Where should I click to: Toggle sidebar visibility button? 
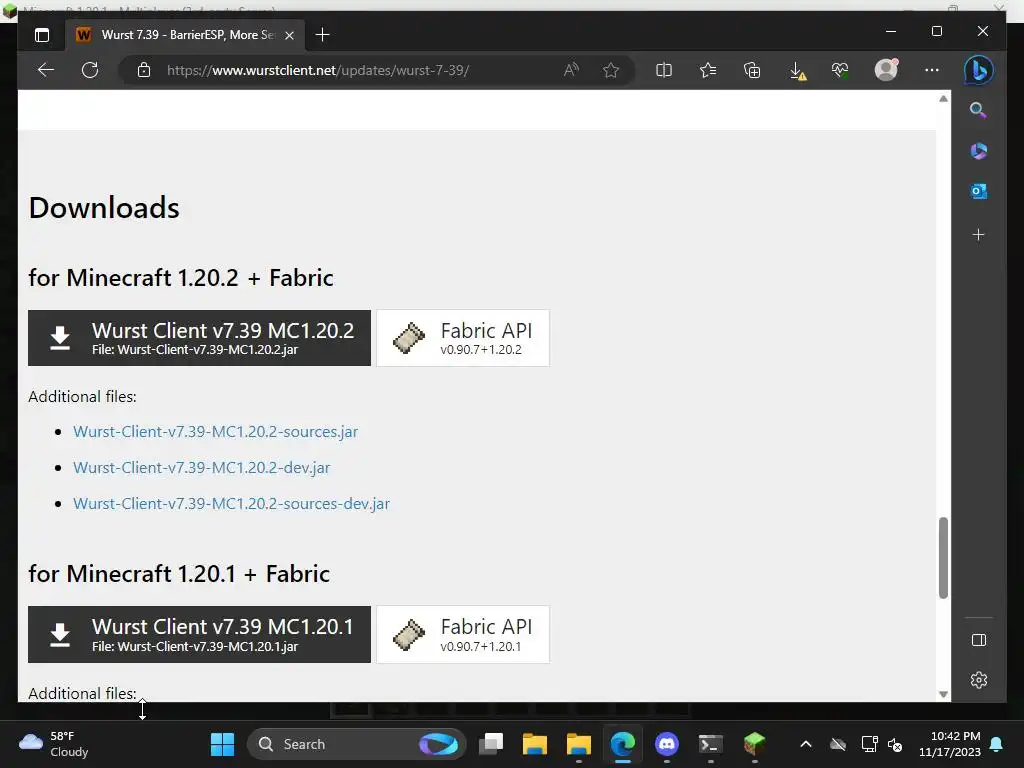click(x=979, y=640)
